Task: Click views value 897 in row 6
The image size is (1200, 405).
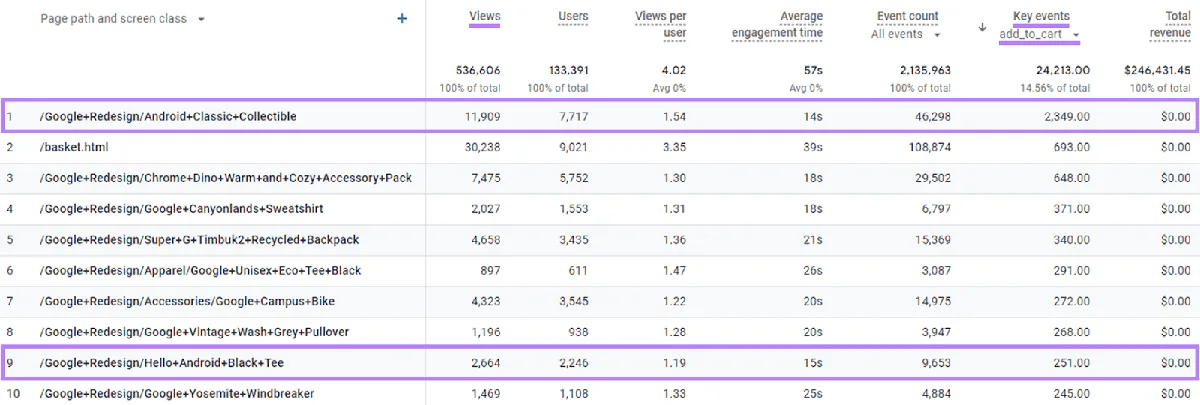Action: click(x=490, y=270)
